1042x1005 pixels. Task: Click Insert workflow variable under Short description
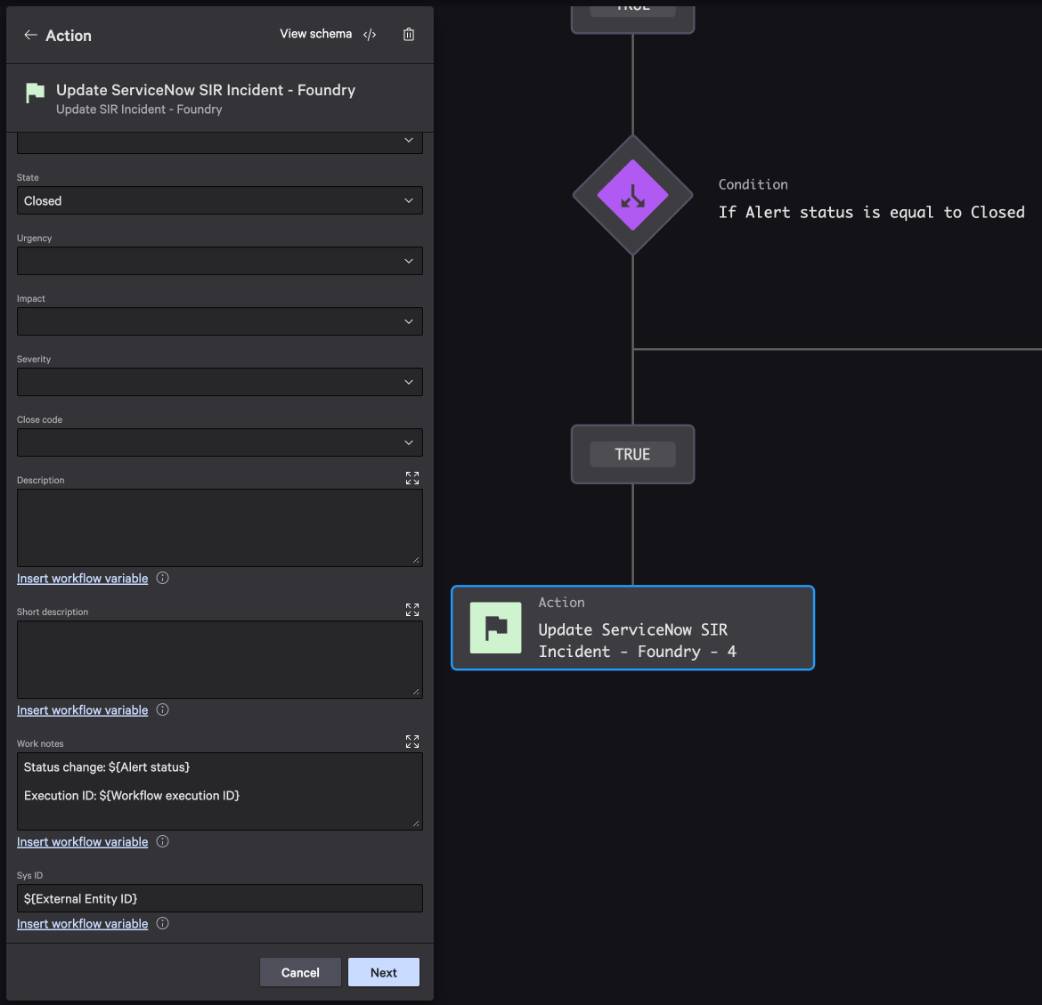click(x=82, y=711)
